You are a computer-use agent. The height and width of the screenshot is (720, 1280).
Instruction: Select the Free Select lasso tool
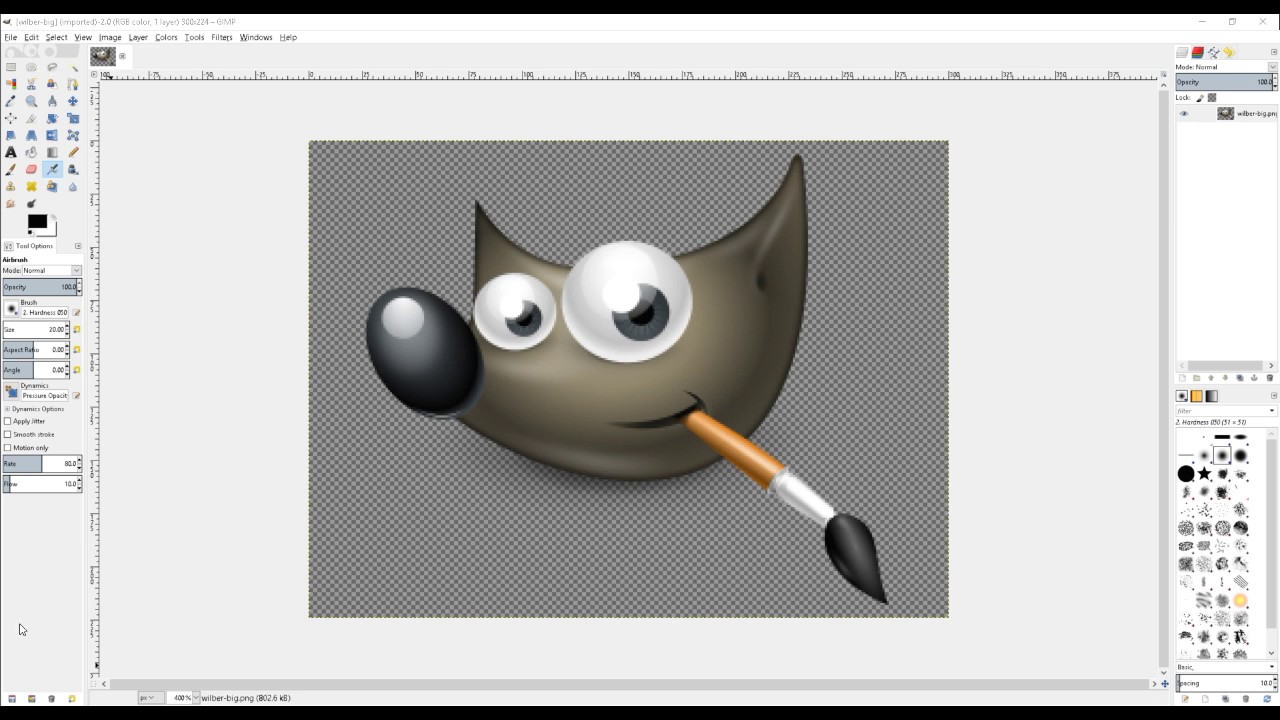click(x=52, y=67)
